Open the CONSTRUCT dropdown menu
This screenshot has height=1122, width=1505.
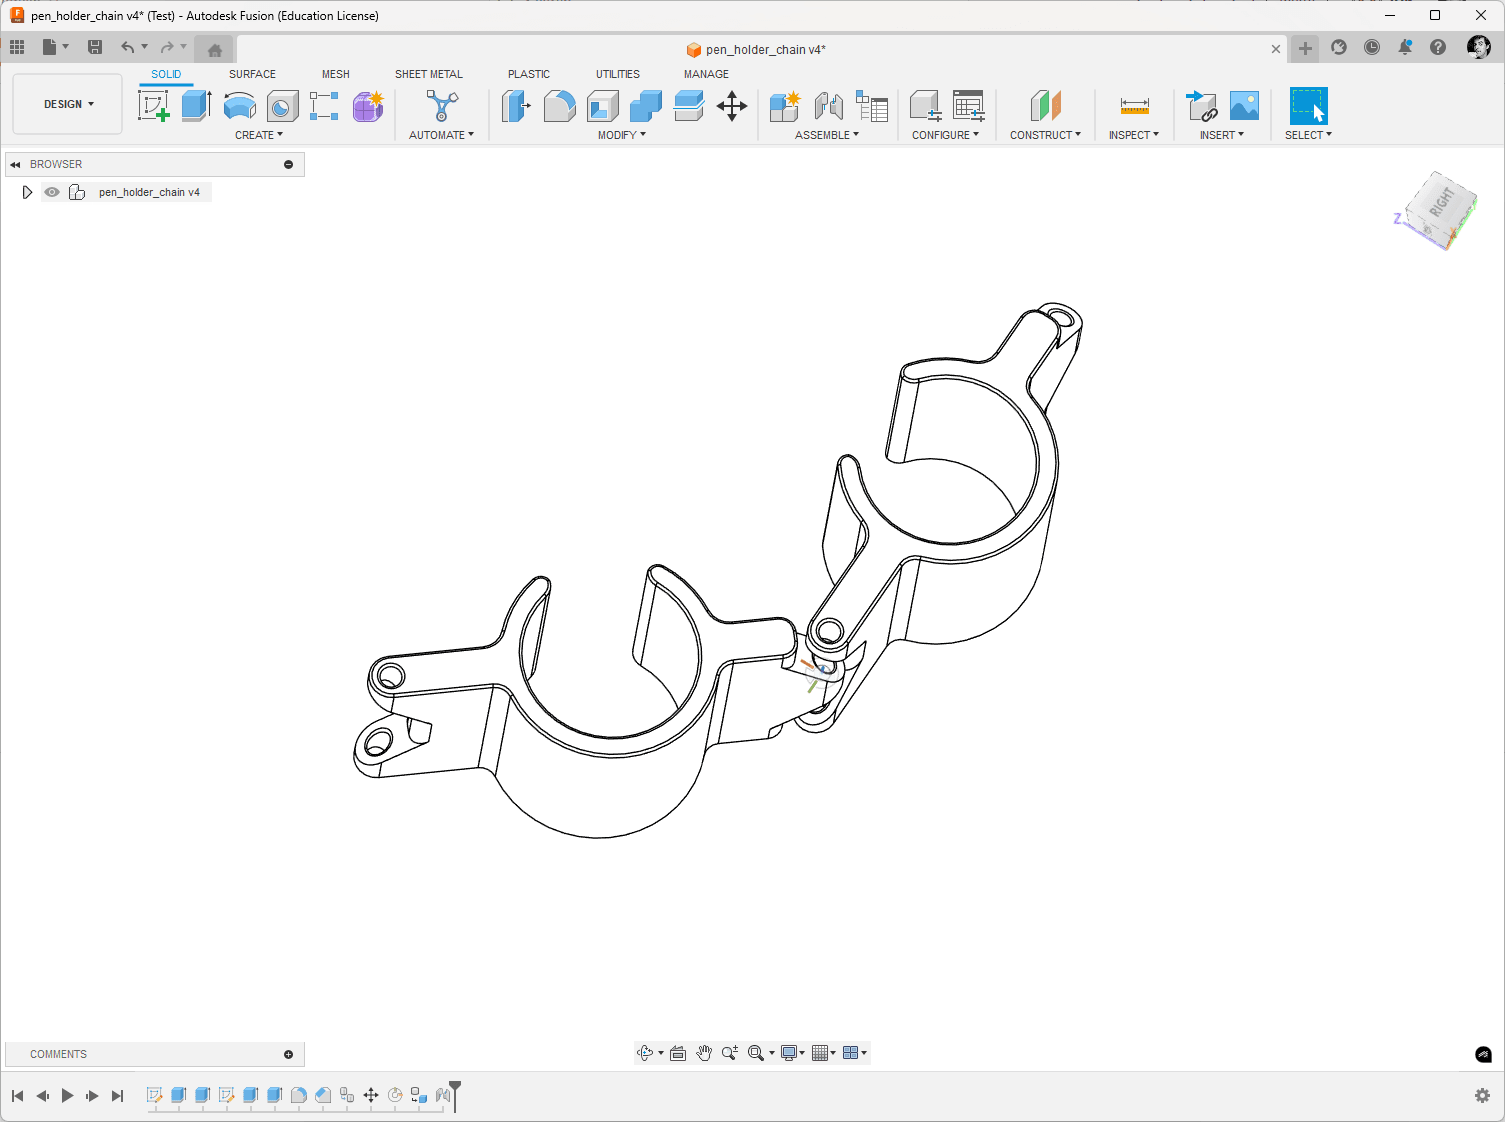(1045, 135)
